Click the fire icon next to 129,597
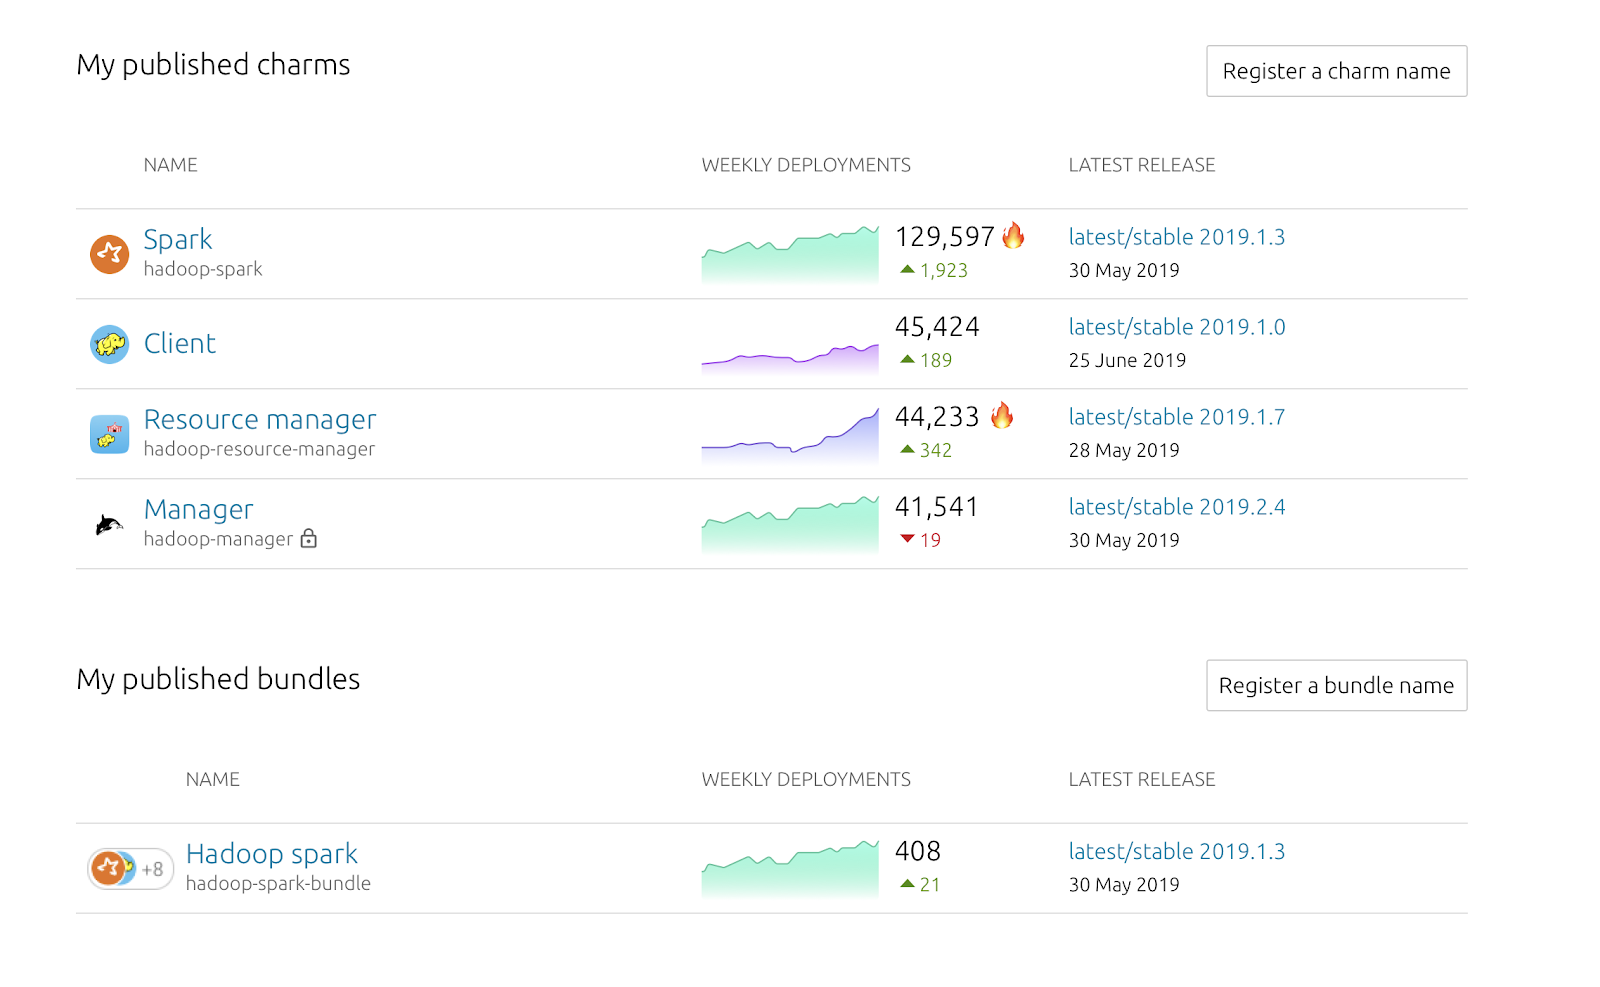This screenshot has height=987, width=1600. [1013, 236]
